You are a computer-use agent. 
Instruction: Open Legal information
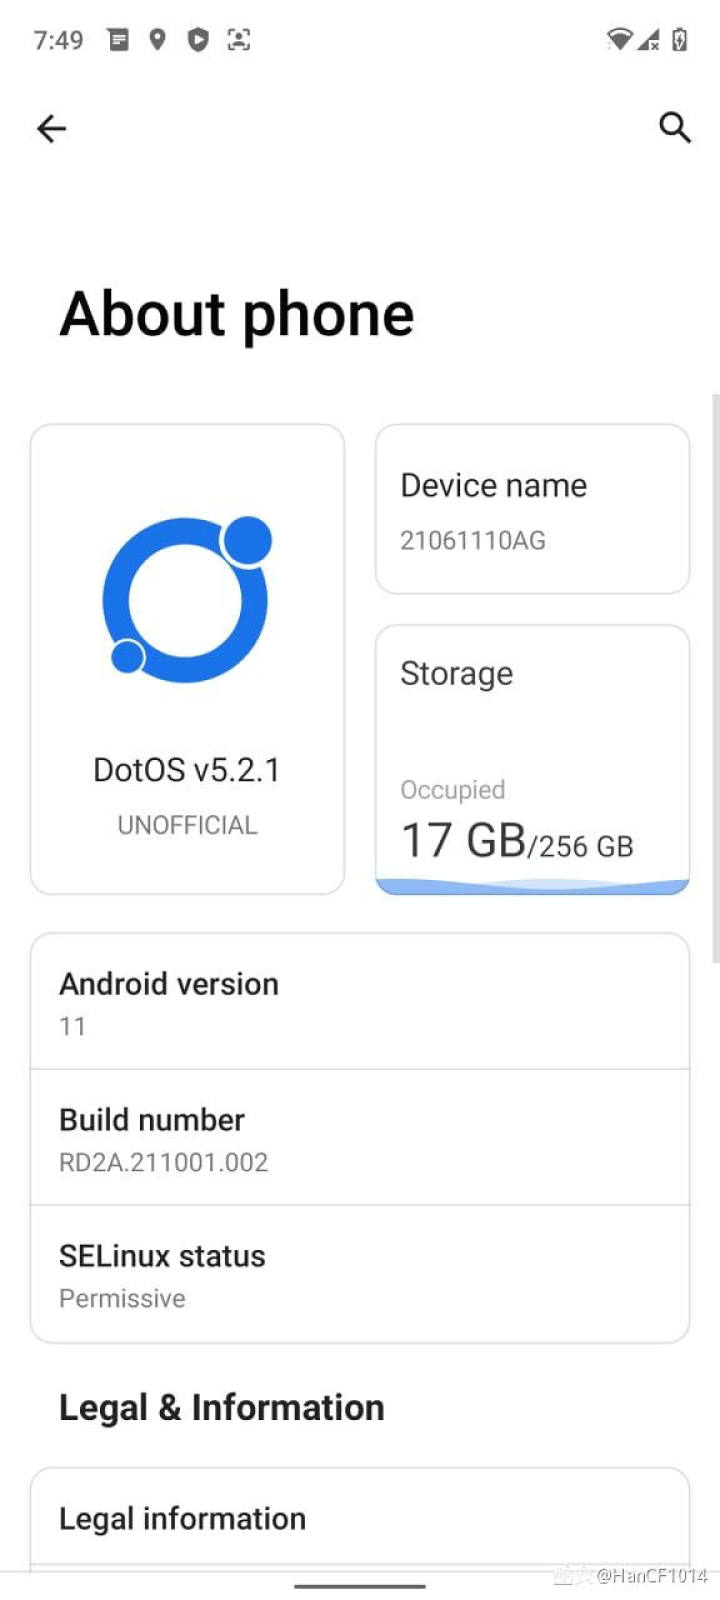pos(360,1518)
